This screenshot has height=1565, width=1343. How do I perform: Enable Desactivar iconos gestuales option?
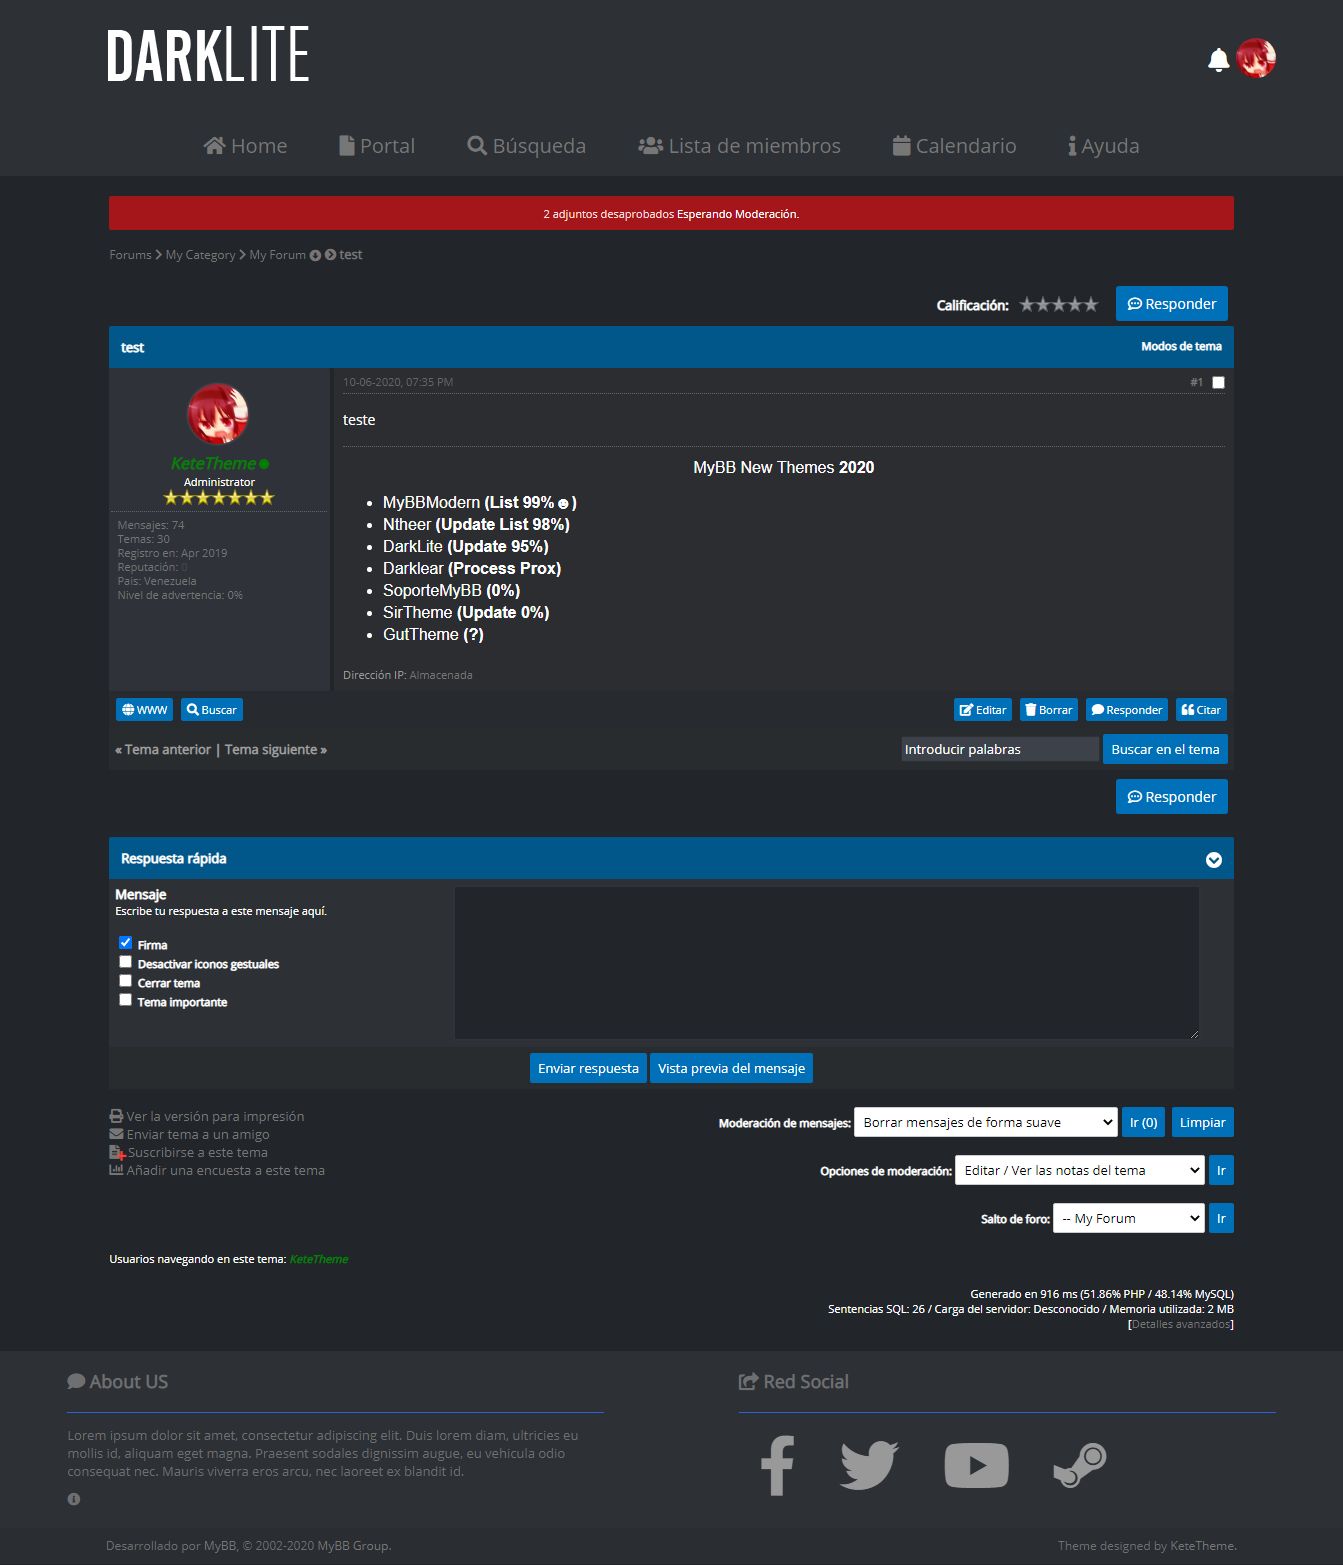pos(125,961)
